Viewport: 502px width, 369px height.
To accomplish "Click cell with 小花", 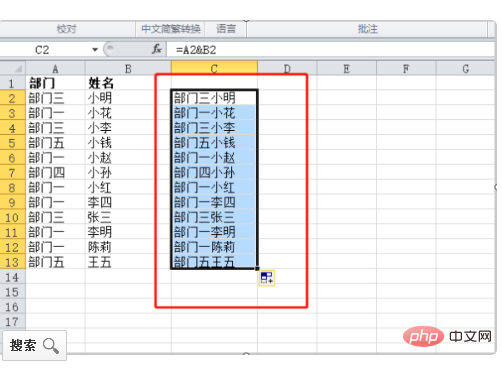I will (128, 113).
